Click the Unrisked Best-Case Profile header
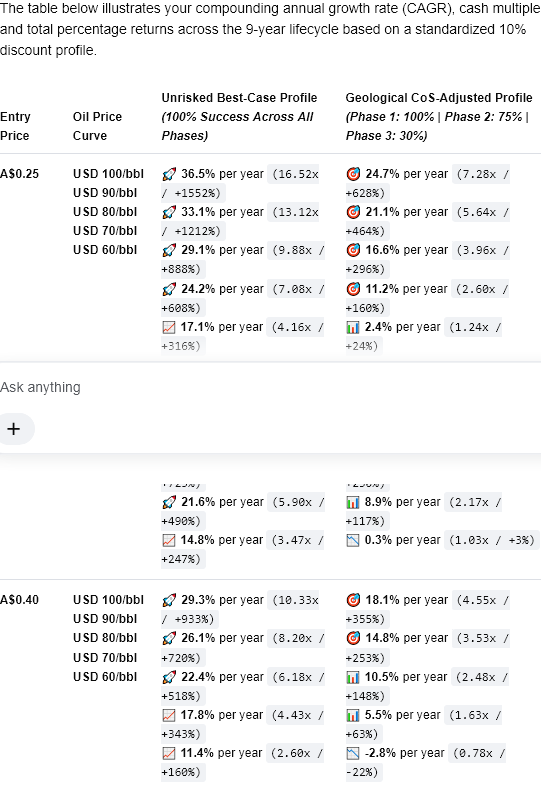This screenshot has height=789, width=541. pyautogui.click(x=239, y=116)
